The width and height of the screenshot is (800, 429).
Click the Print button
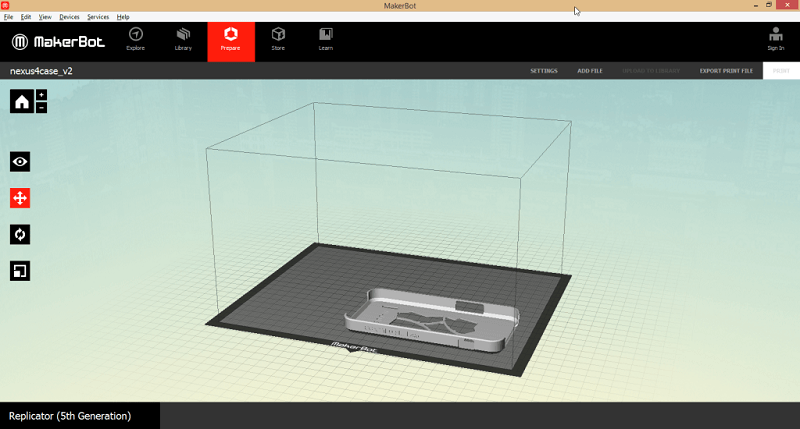[x=781, y=71]
